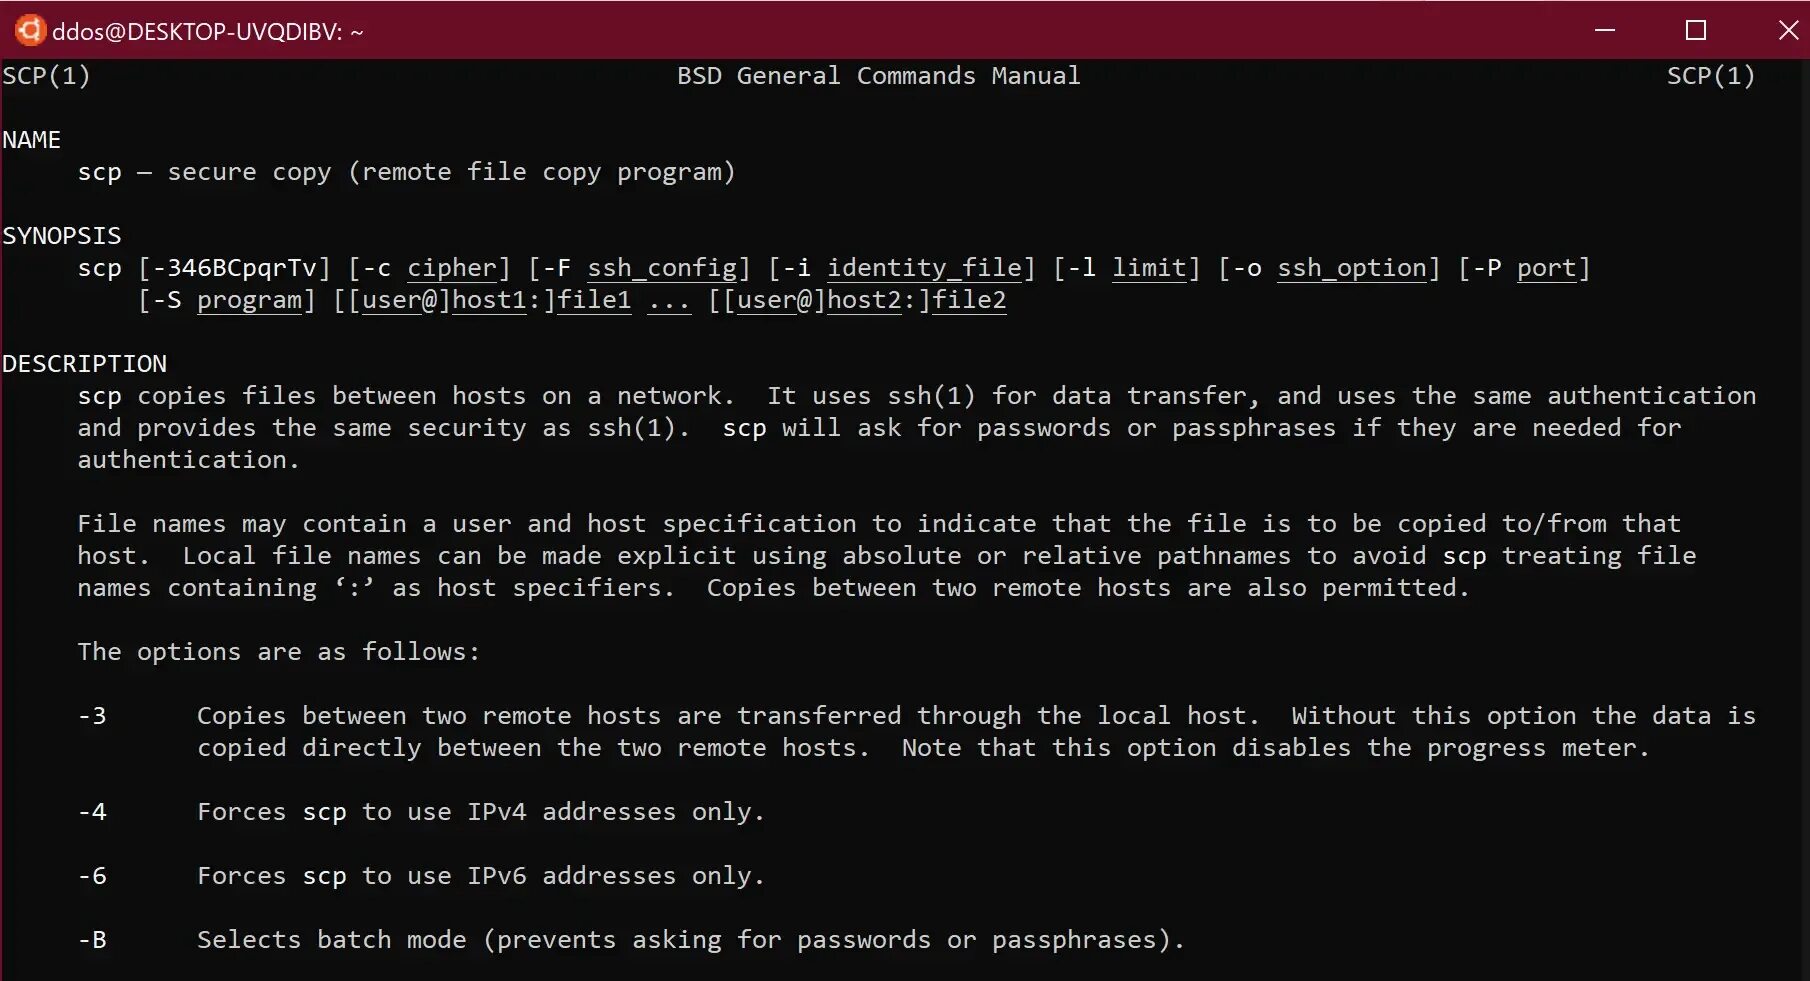Click the DESCRIPTION section heading
The width and height of the screenshot is (1810, 981).
pyautogui.click(x=85, y=364)
